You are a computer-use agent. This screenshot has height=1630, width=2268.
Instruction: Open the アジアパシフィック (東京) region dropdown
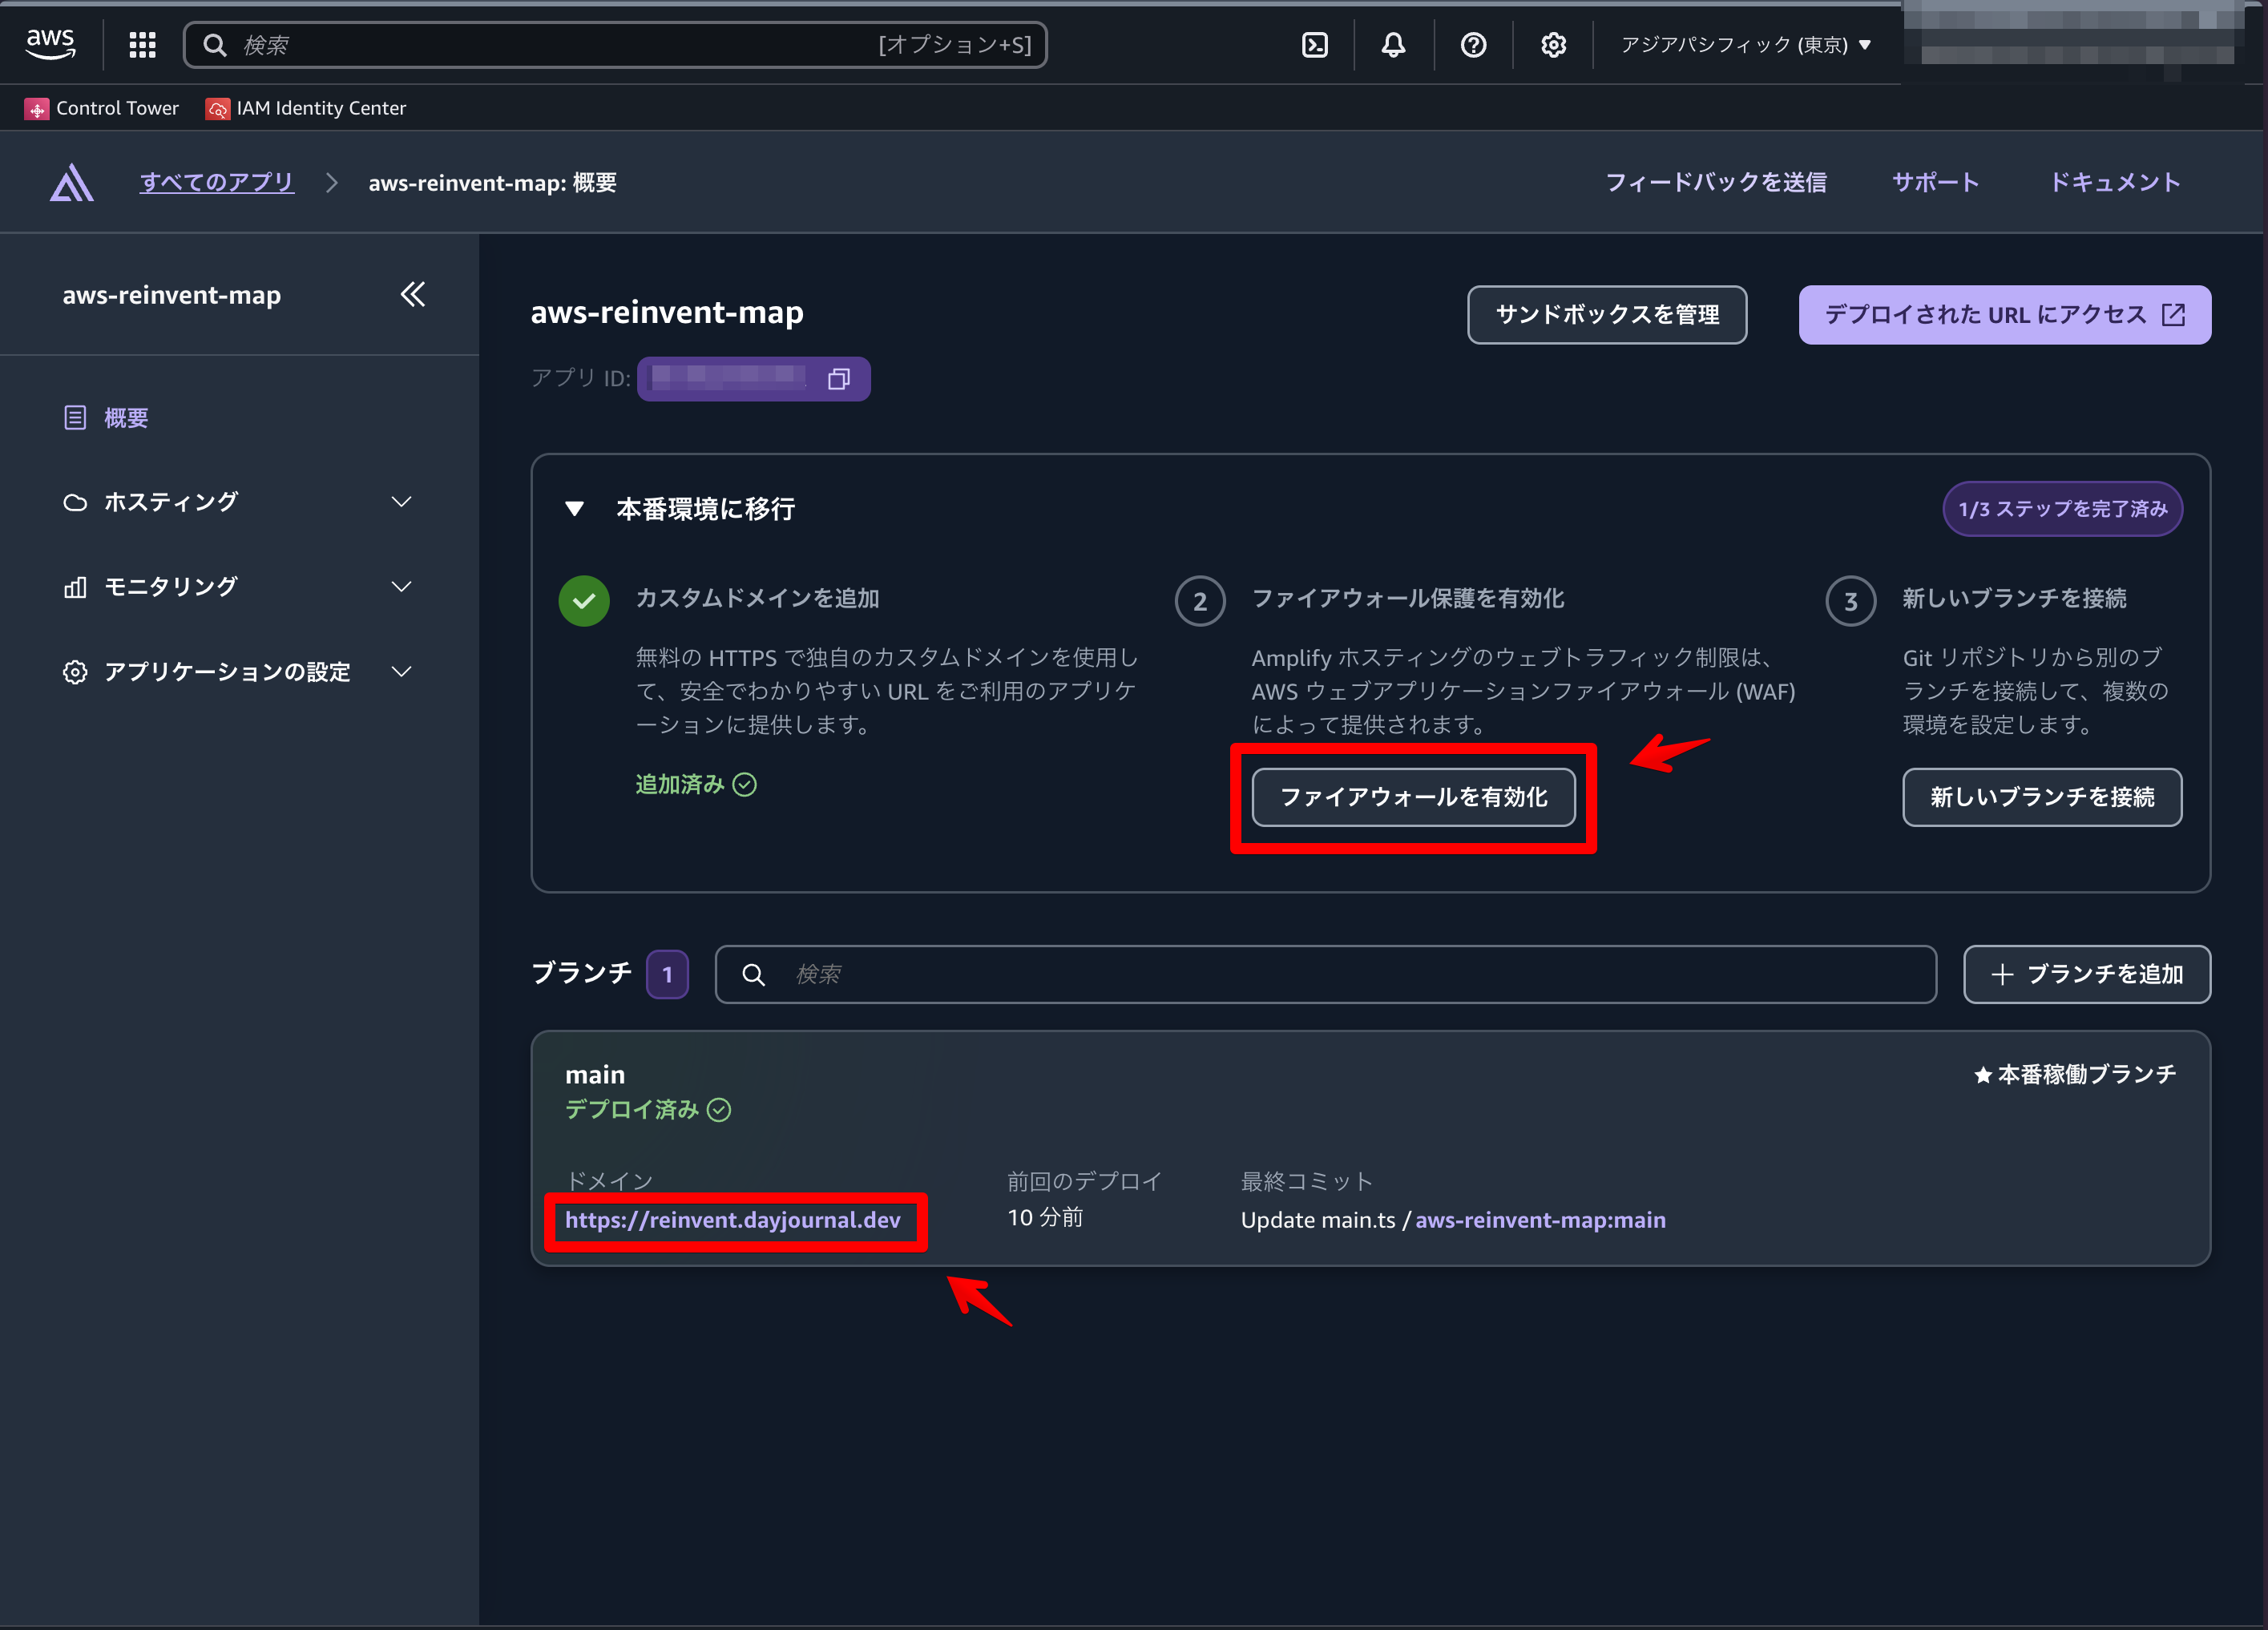[x=1745, y=45]
